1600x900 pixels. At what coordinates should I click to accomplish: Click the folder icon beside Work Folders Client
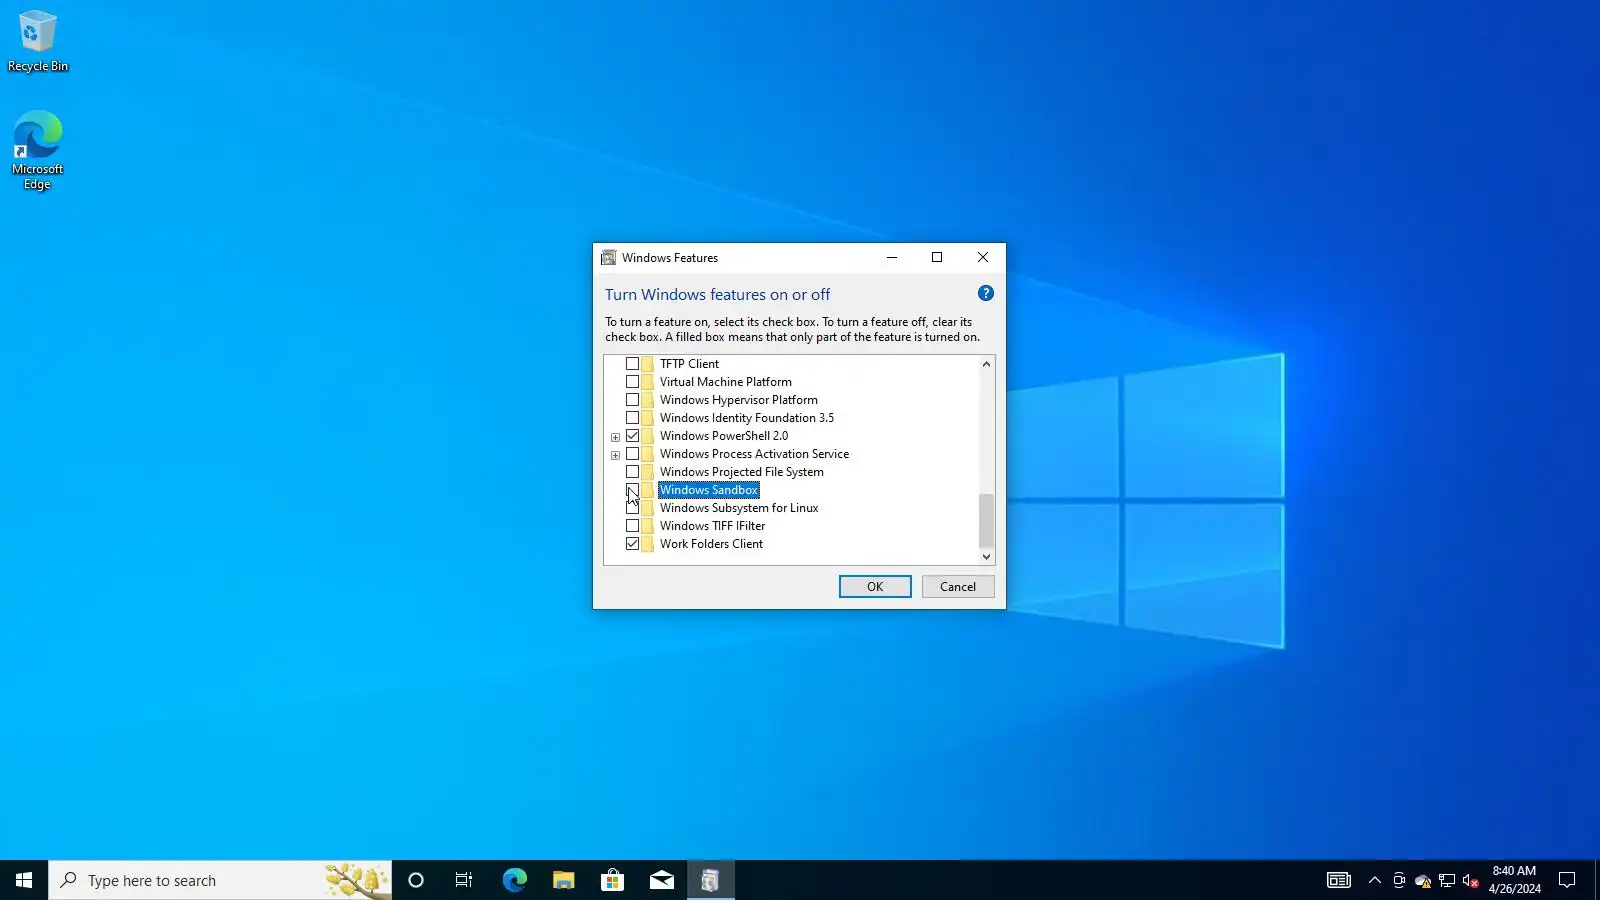[x=648, y=544]
